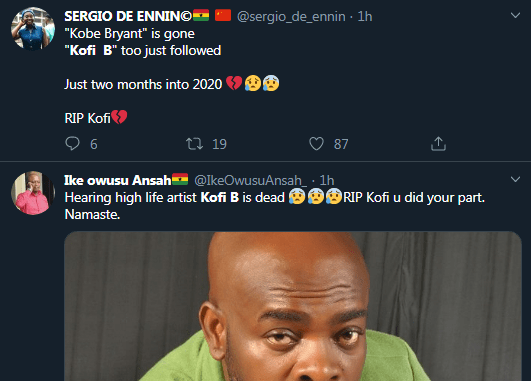The image size is (531, 381).
Task: Click reply icon on Sergio's tweet
Action: 72,144
